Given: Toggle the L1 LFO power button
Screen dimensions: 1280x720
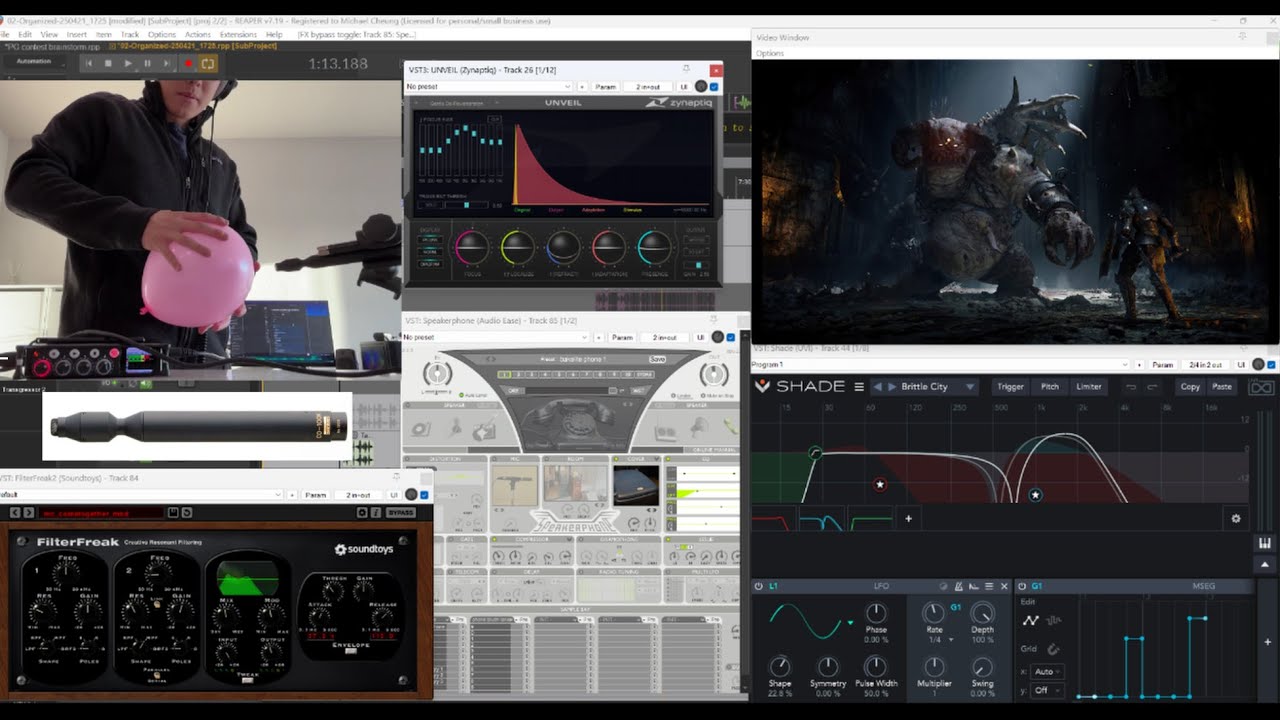Looking at the screenshot, I should (759, 586).
